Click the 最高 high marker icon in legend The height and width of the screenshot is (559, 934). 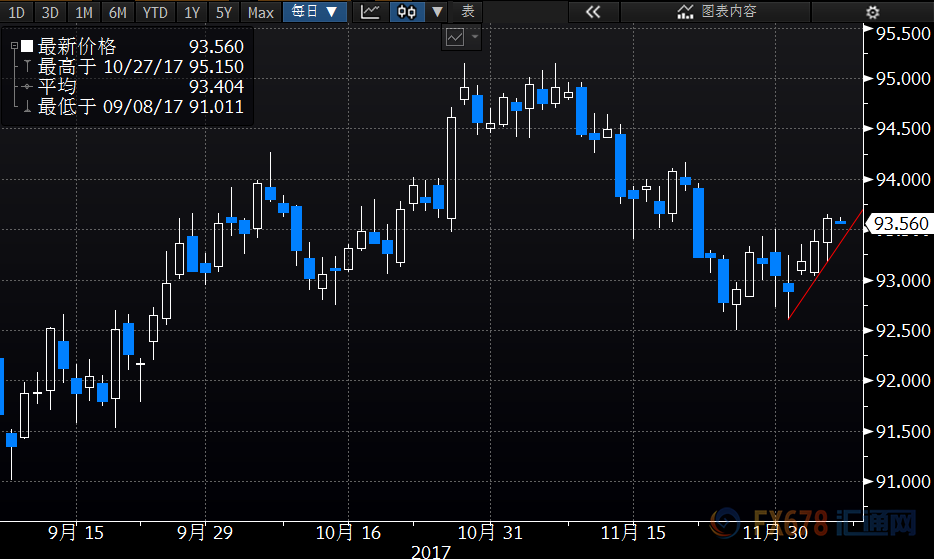click(x=26, y=67)
